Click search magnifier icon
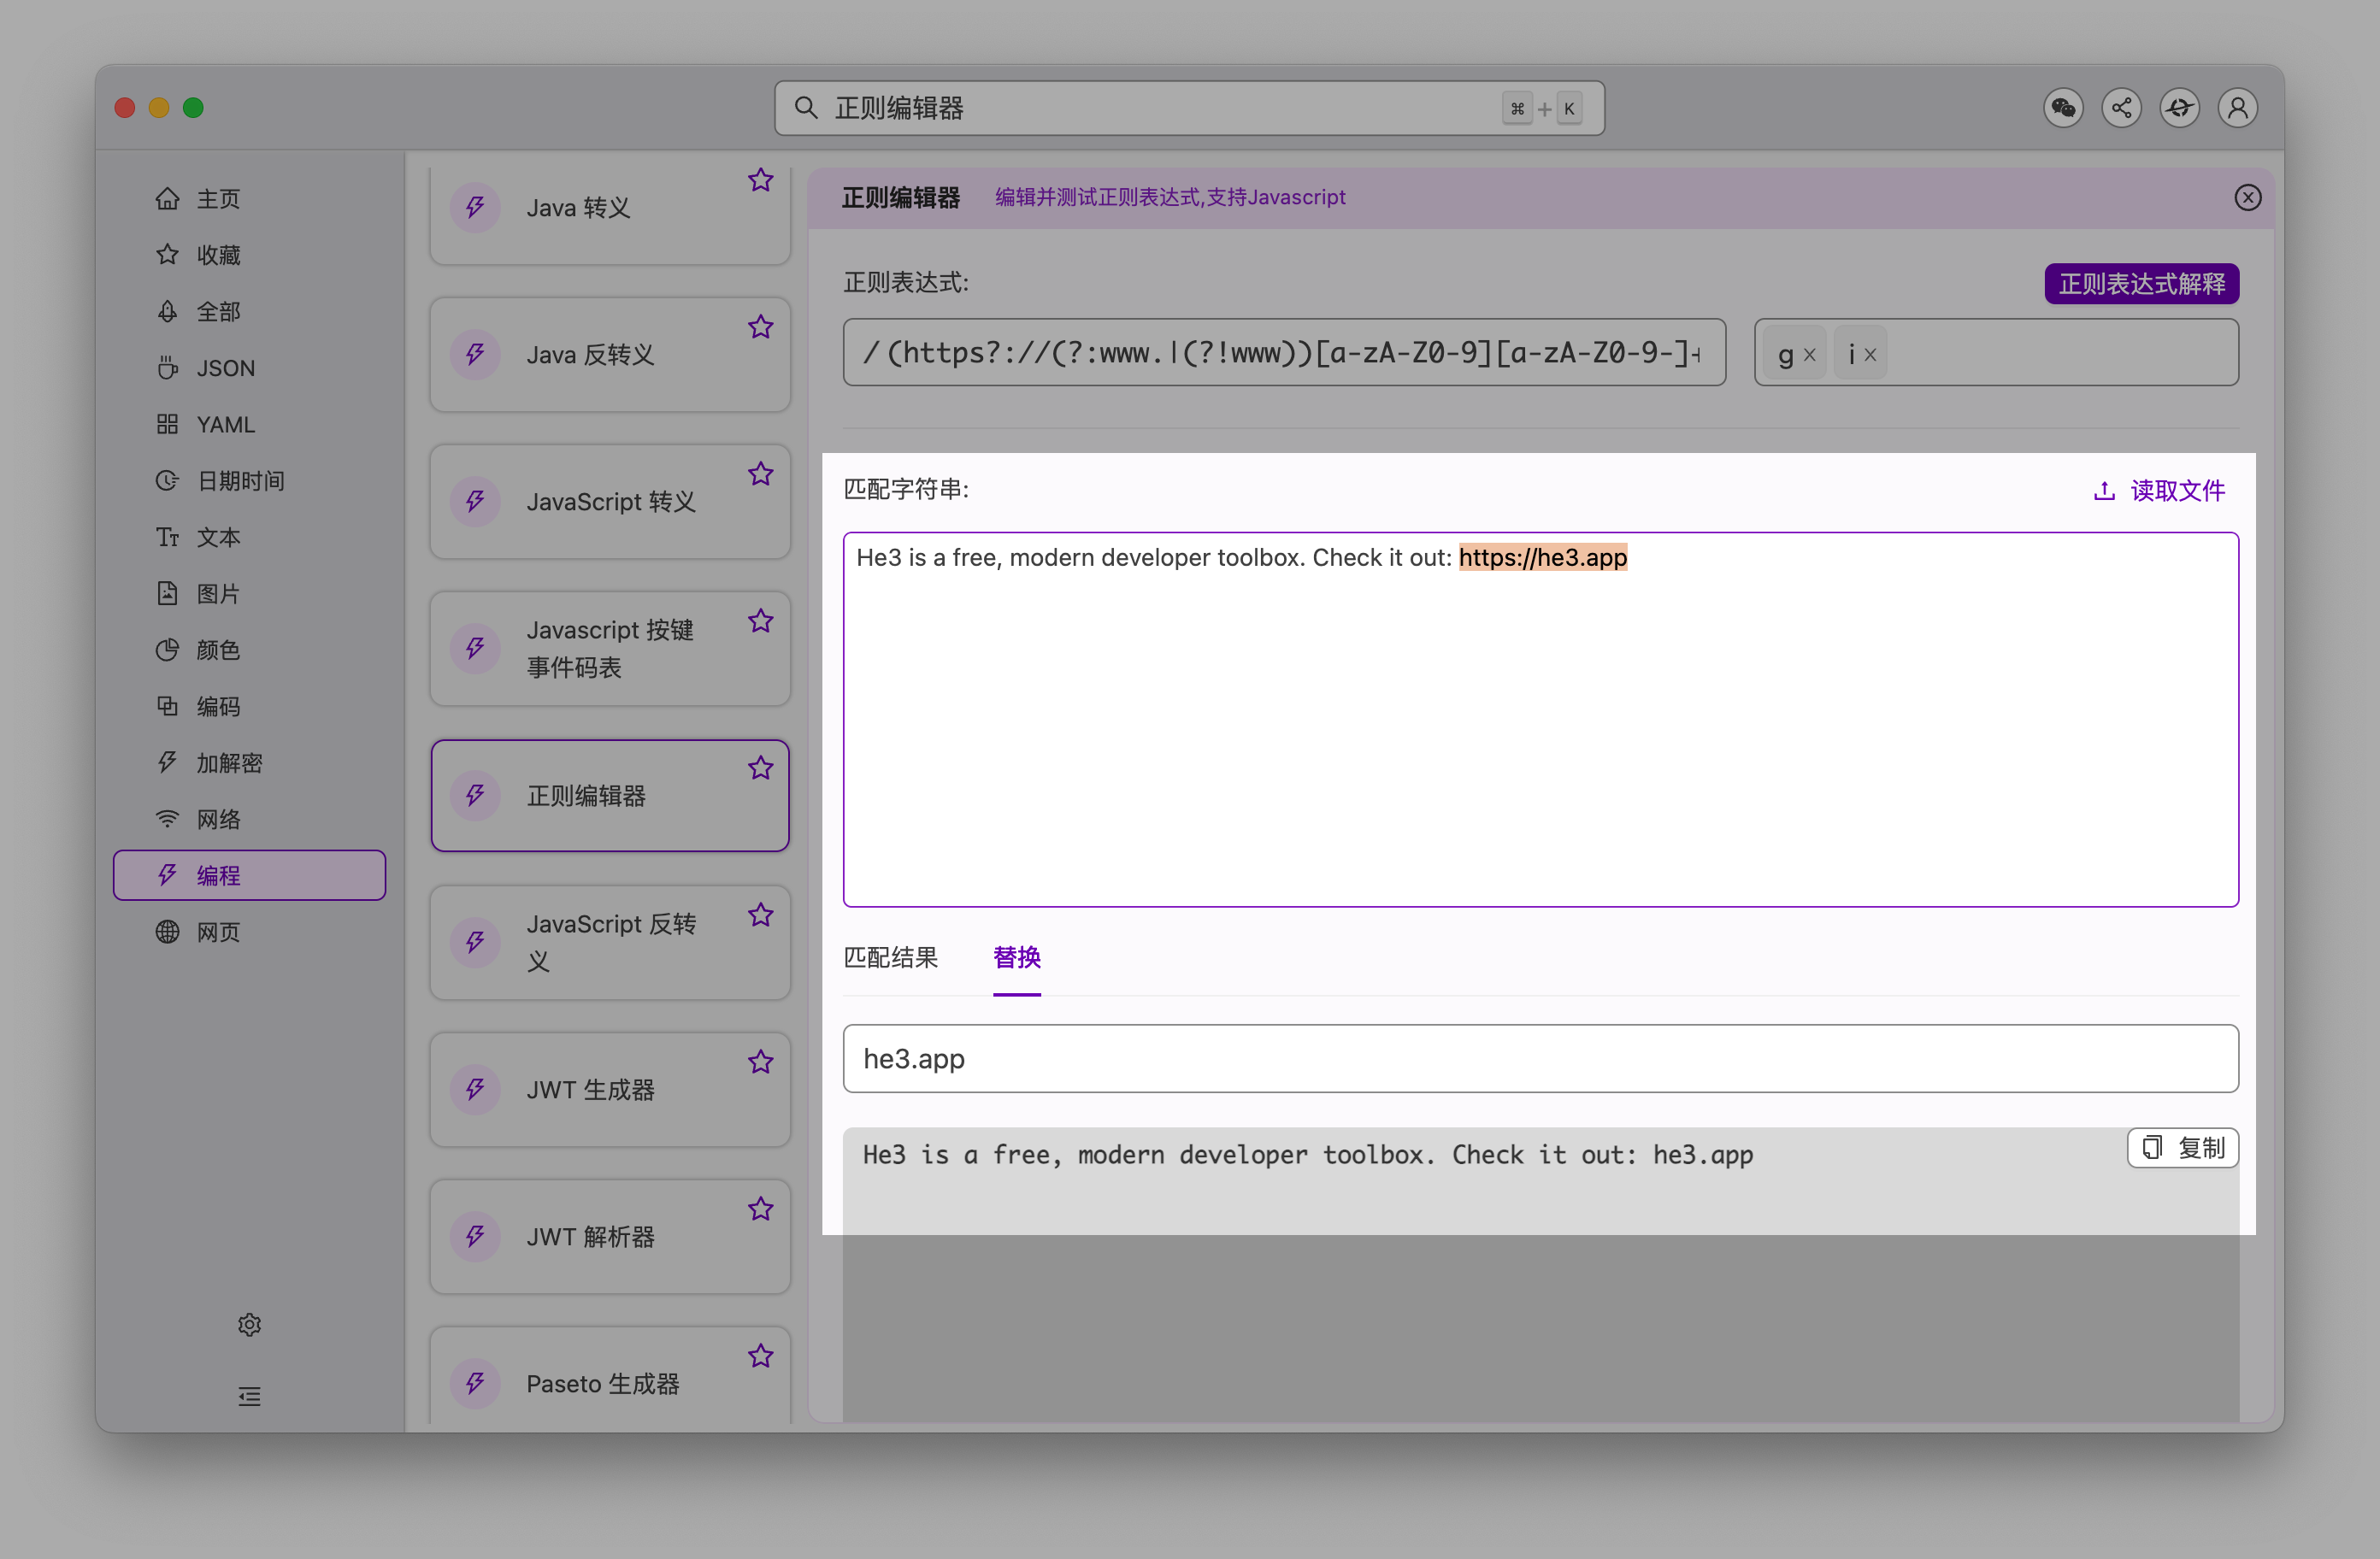The height and width of the screenshot is (1559, 2380). 806,108
